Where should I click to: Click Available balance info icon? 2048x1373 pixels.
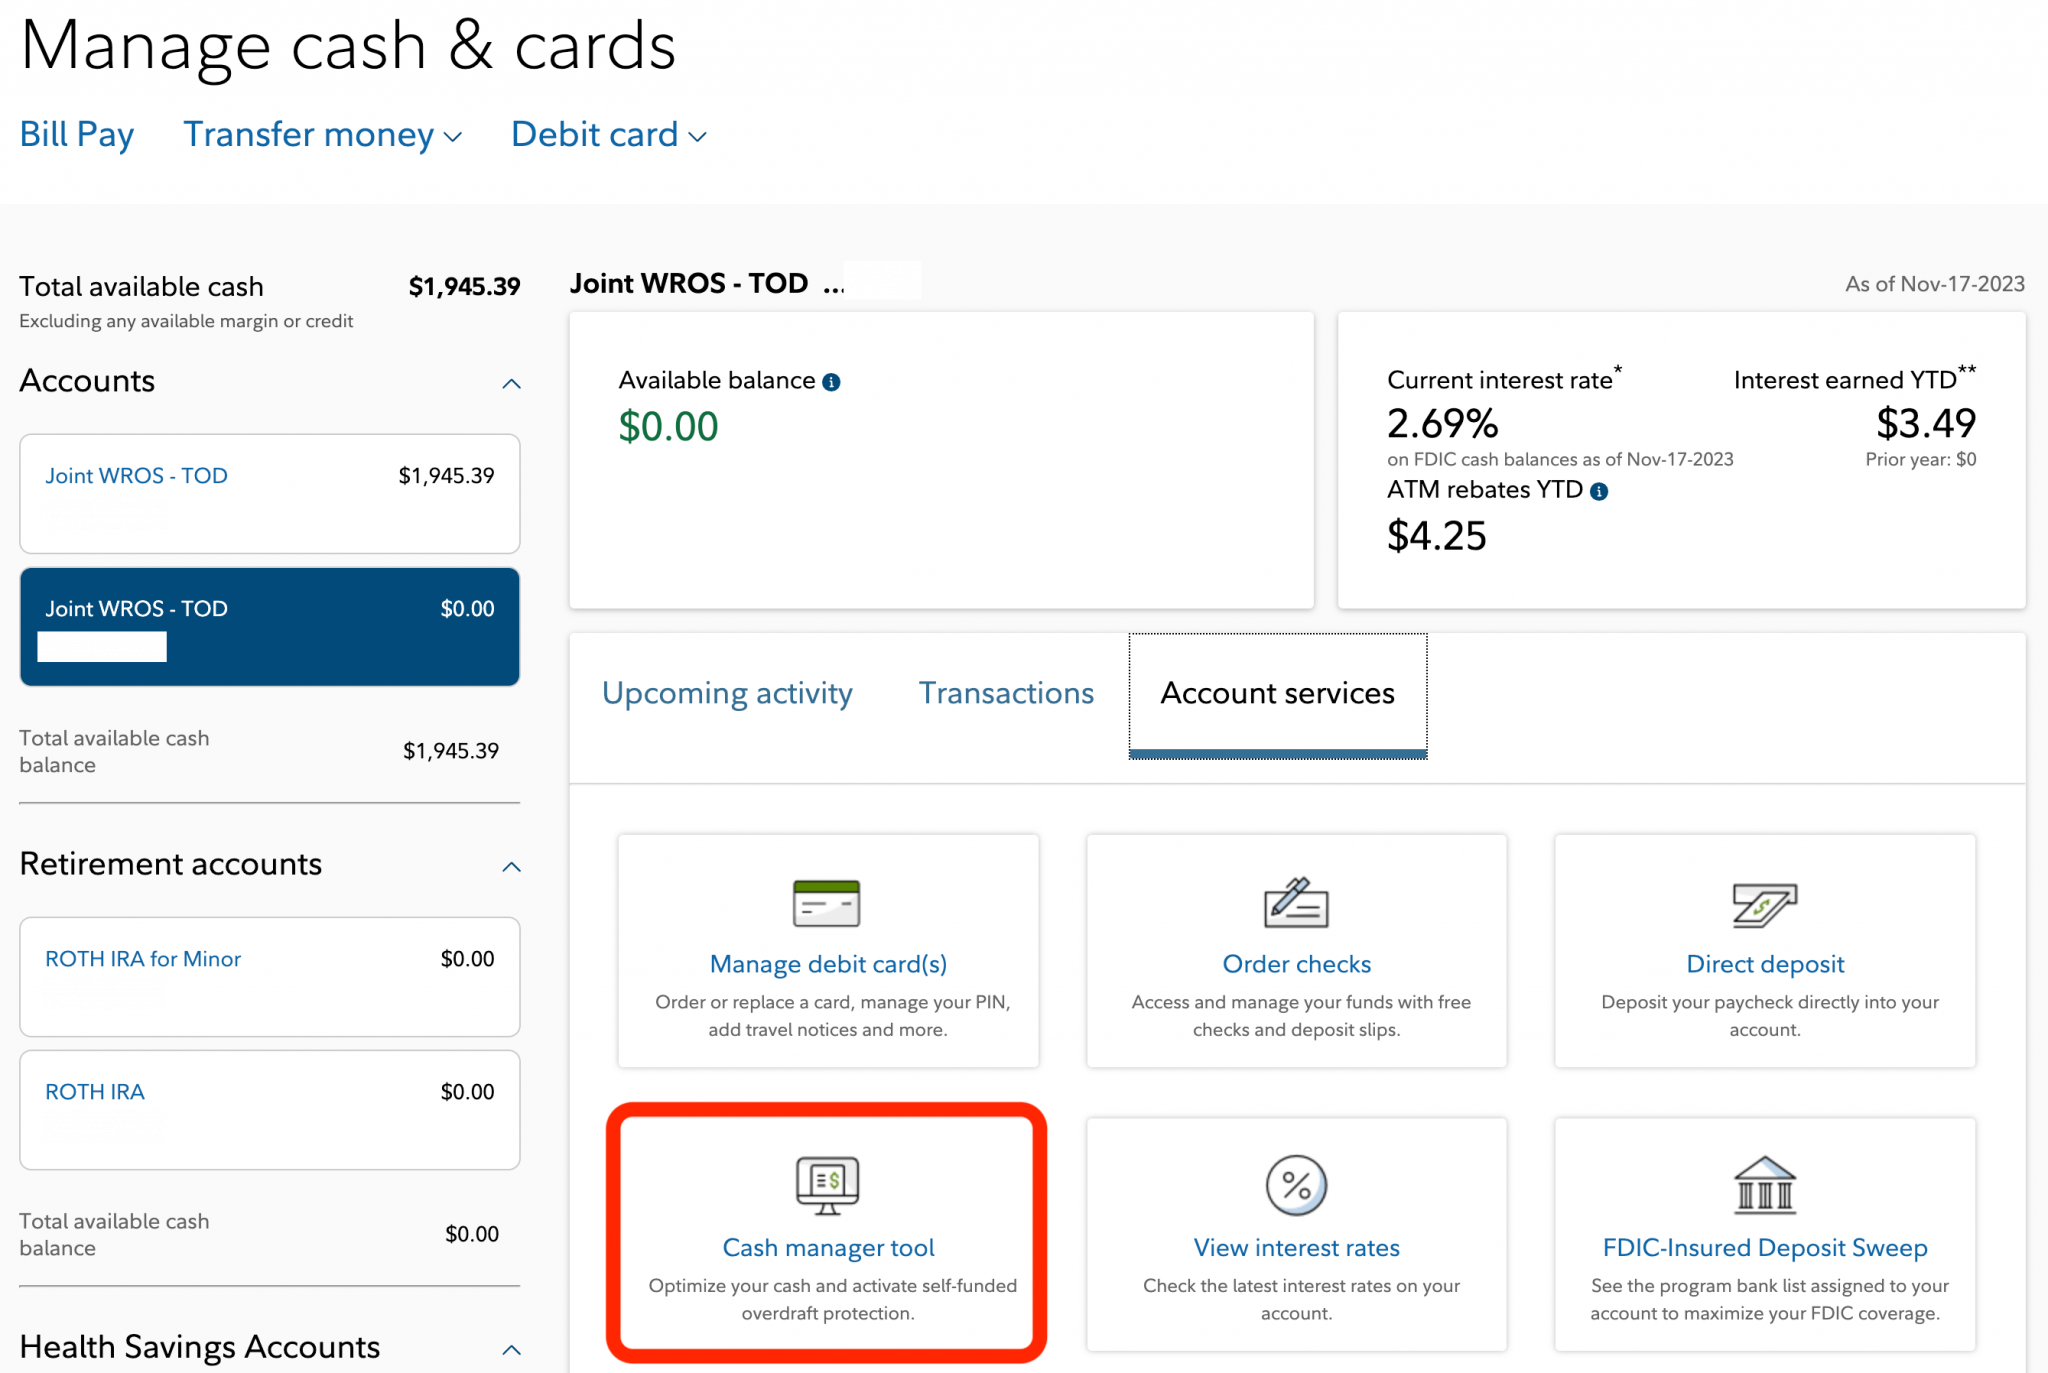[831, 382]
